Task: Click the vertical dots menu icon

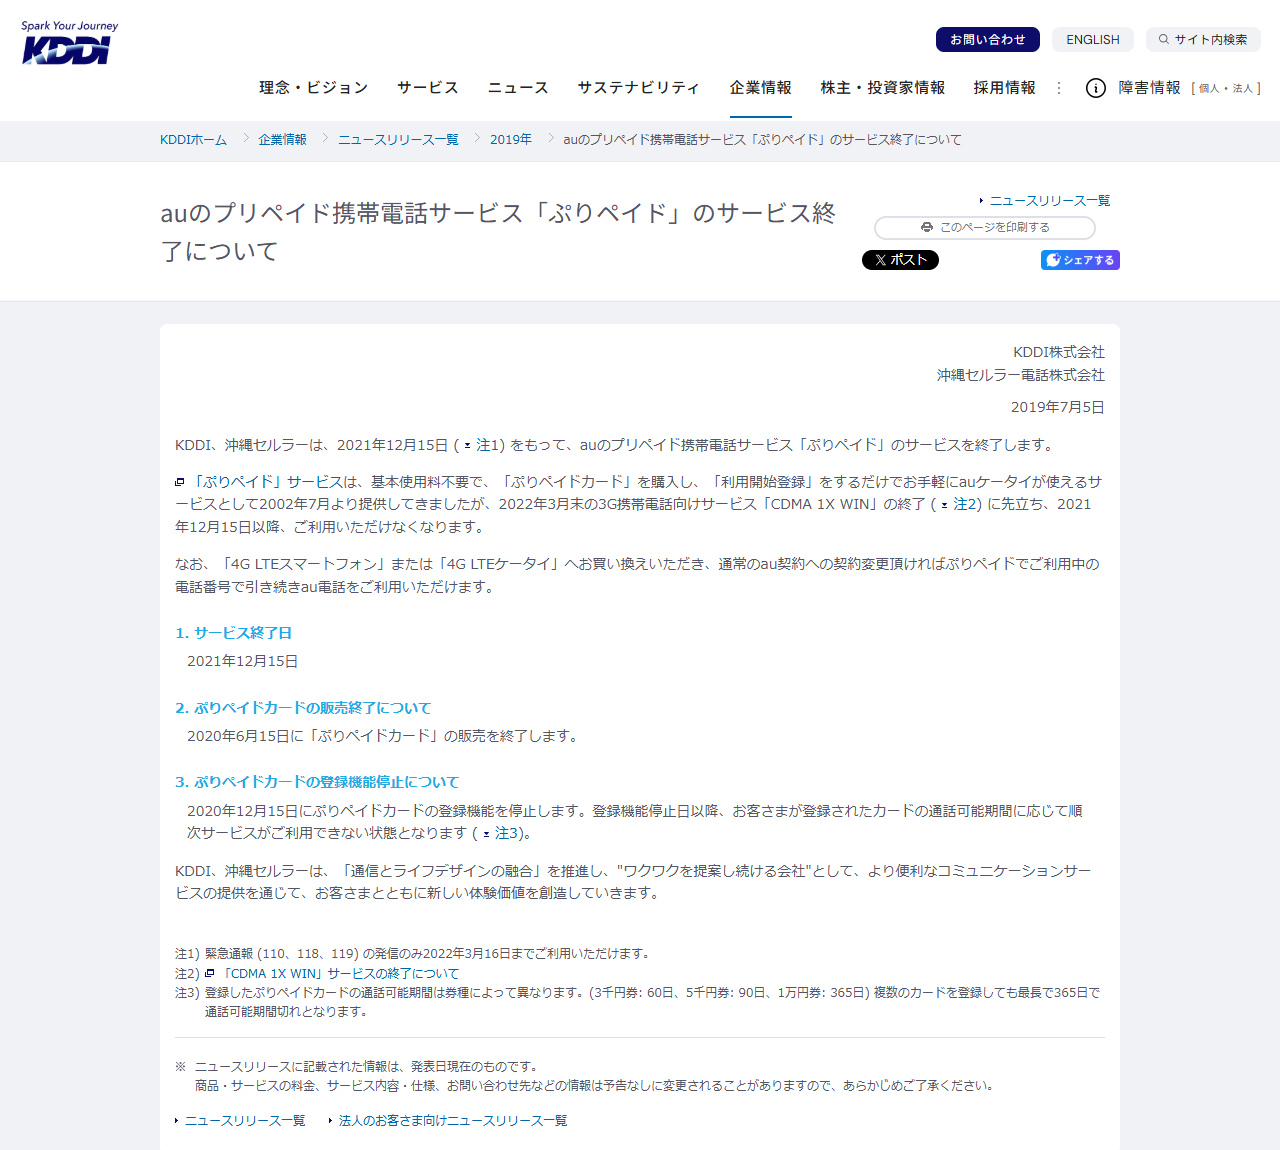Action: [x=1059, y=88]
